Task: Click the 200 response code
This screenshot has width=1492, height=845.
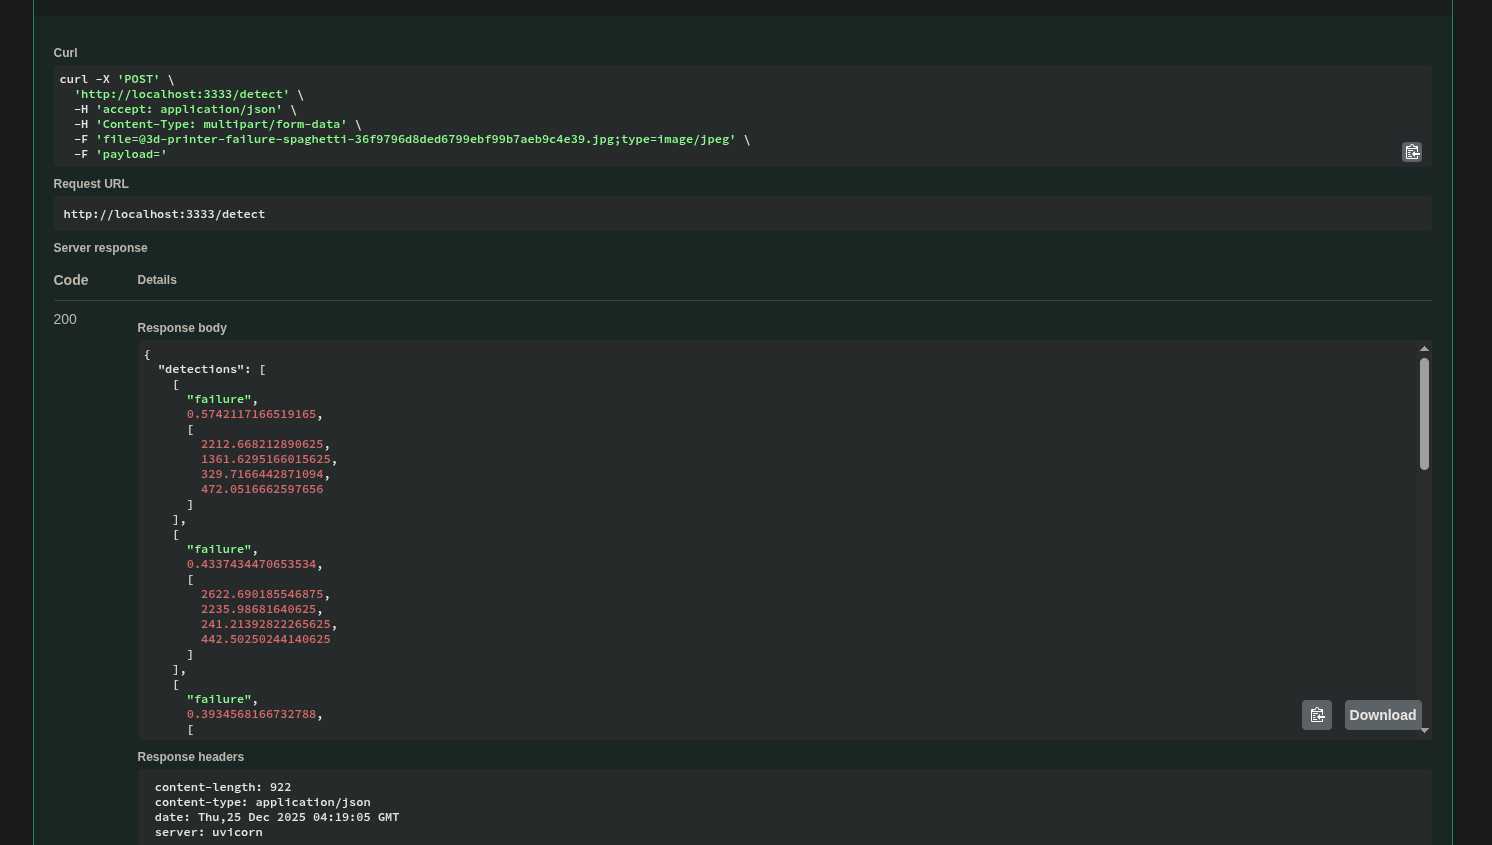Action: 65,319
